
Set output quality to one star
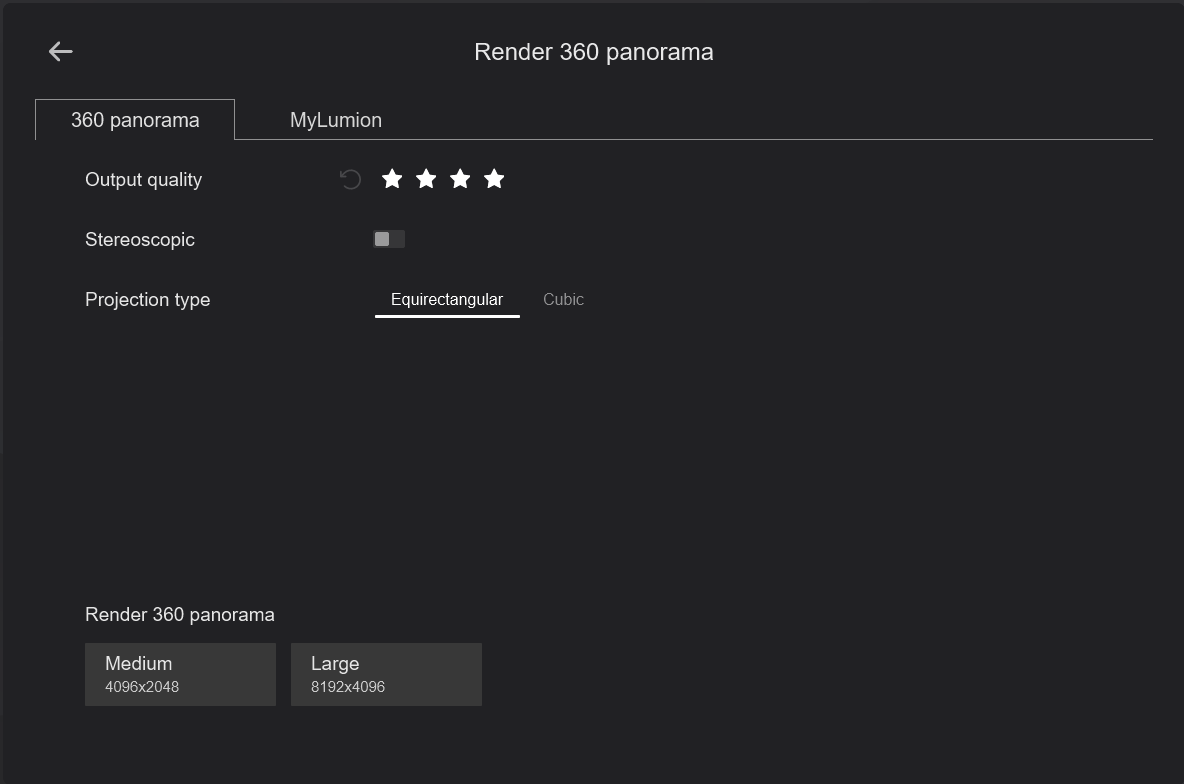[392, 179]
